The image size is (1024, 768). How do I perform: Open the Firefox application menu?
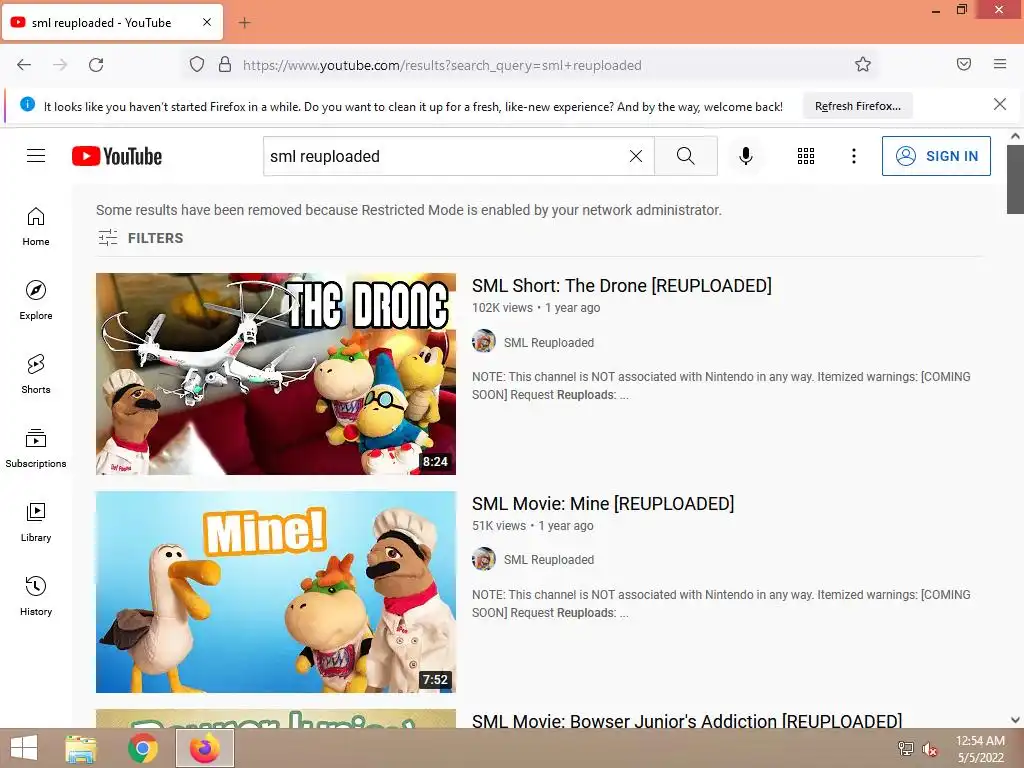pos(1000,64)
